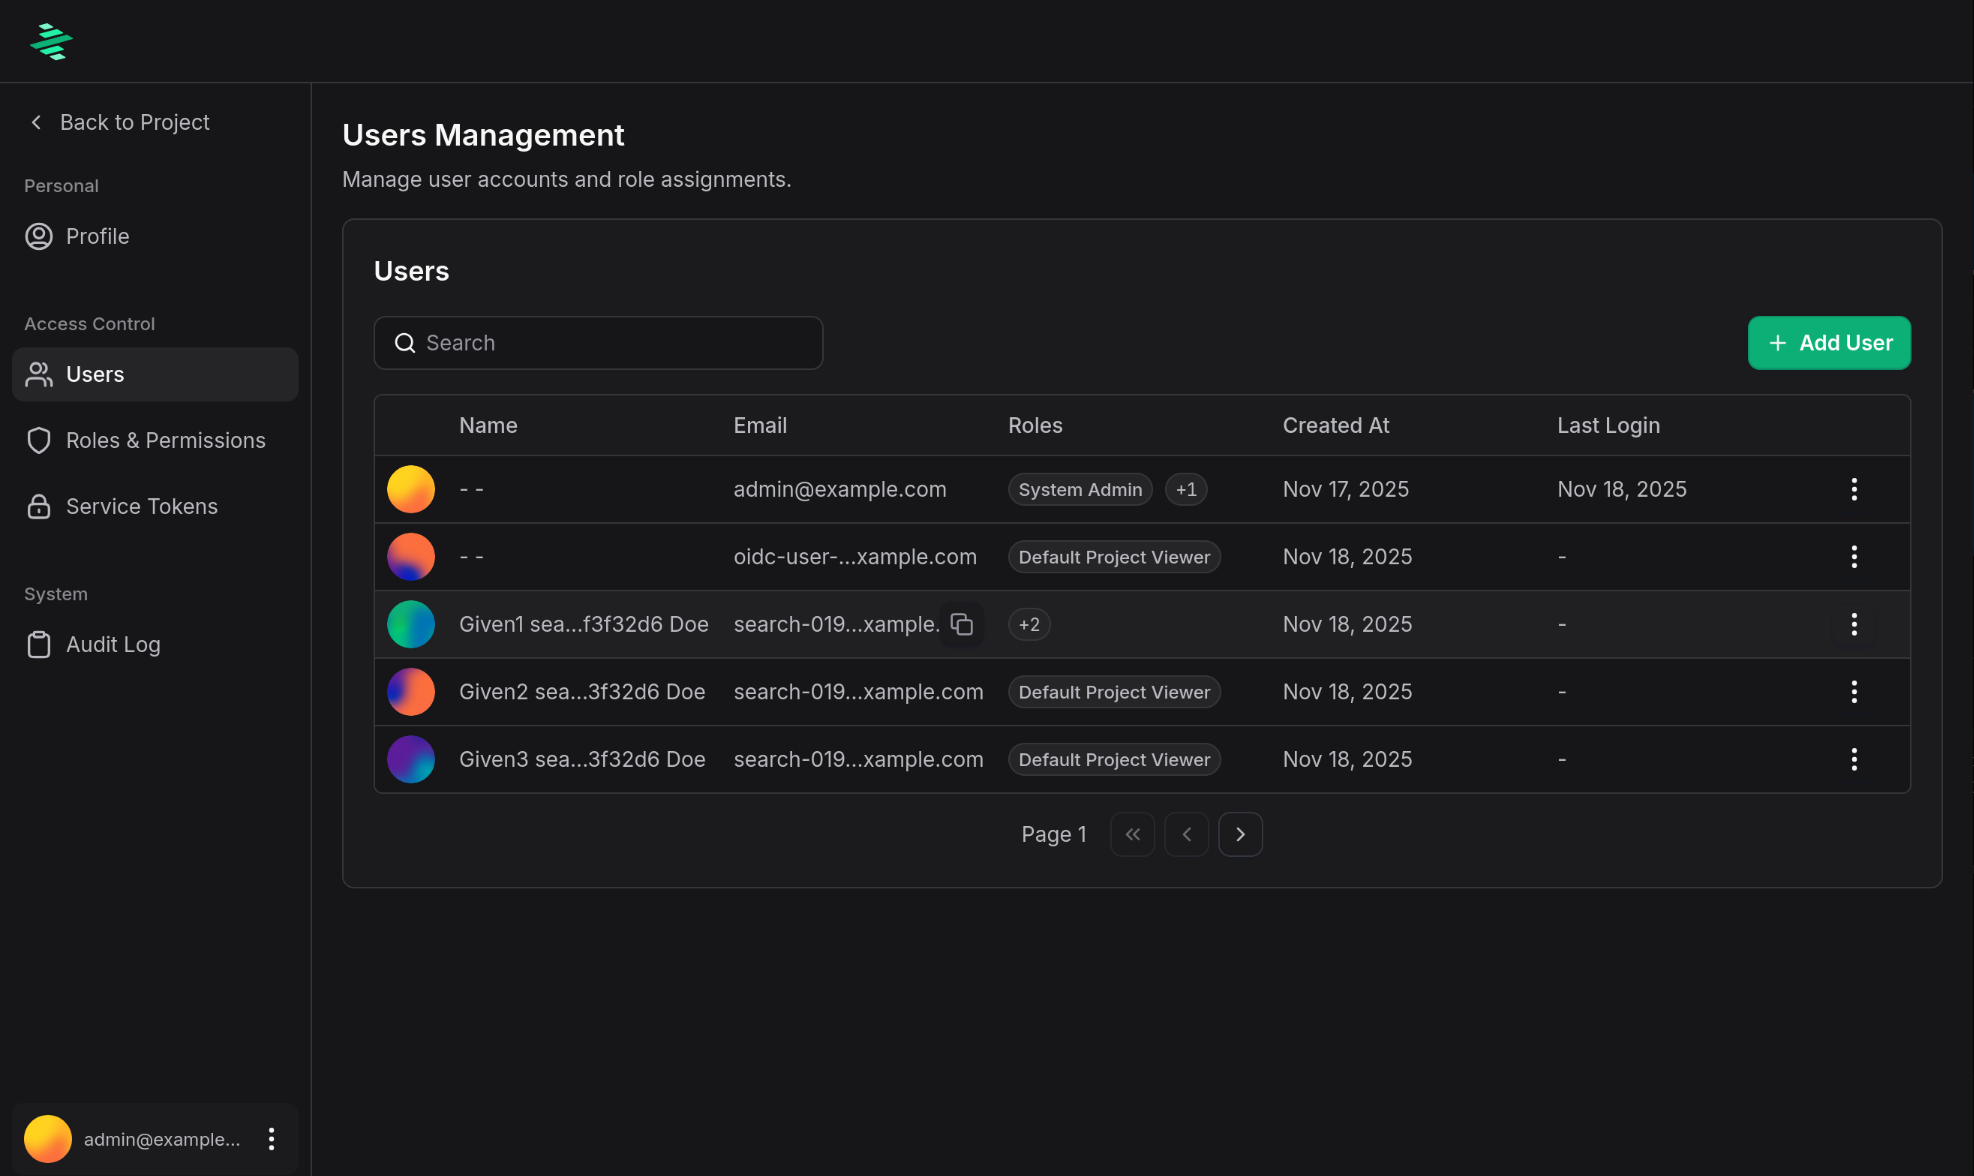This screenshot has width=1974, height=1176.
Task: Click into the Search users field
Action: point(598,342)
